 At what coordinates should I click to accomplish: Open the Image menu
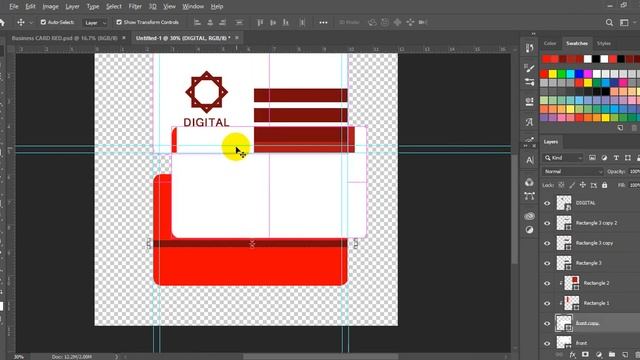[x=51, y=7]
